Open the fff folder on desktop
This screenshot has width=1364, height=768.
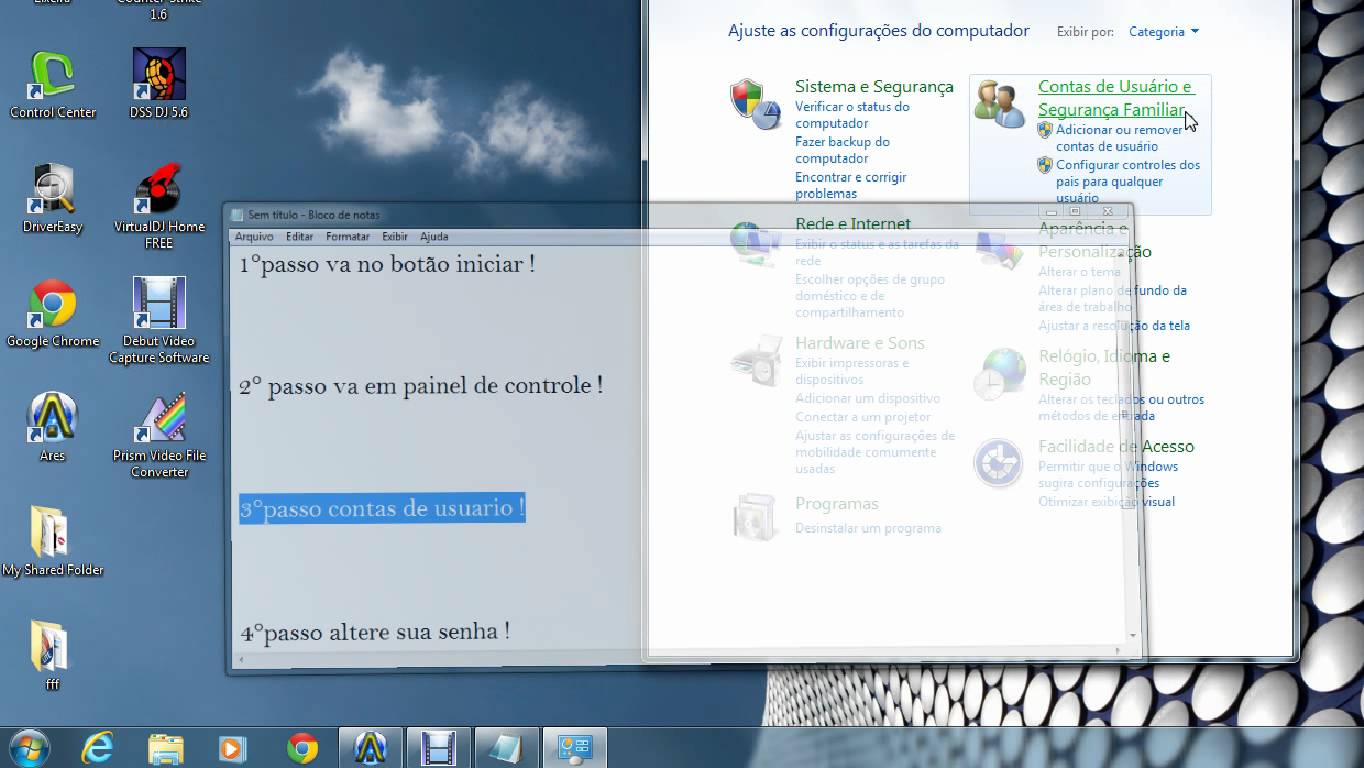(x=52, y=656)
